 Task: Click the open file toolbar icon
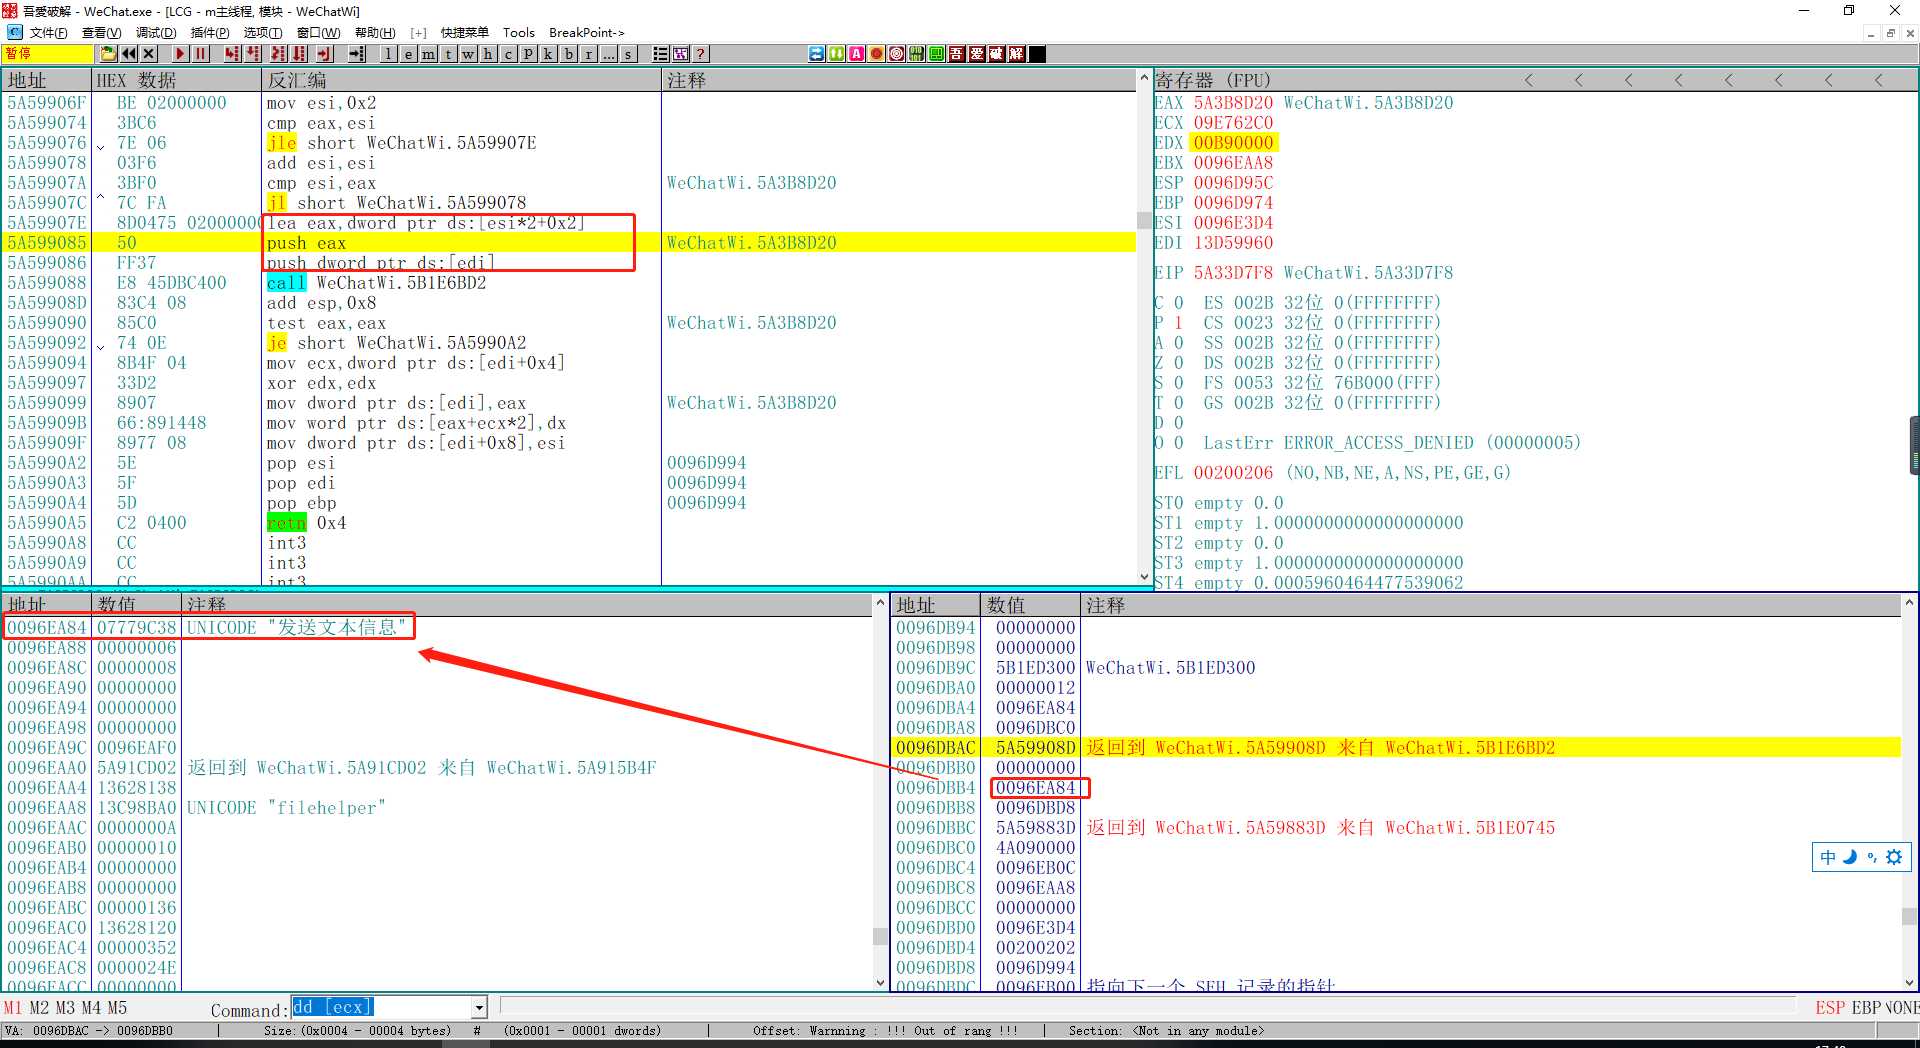coord(109,54)
